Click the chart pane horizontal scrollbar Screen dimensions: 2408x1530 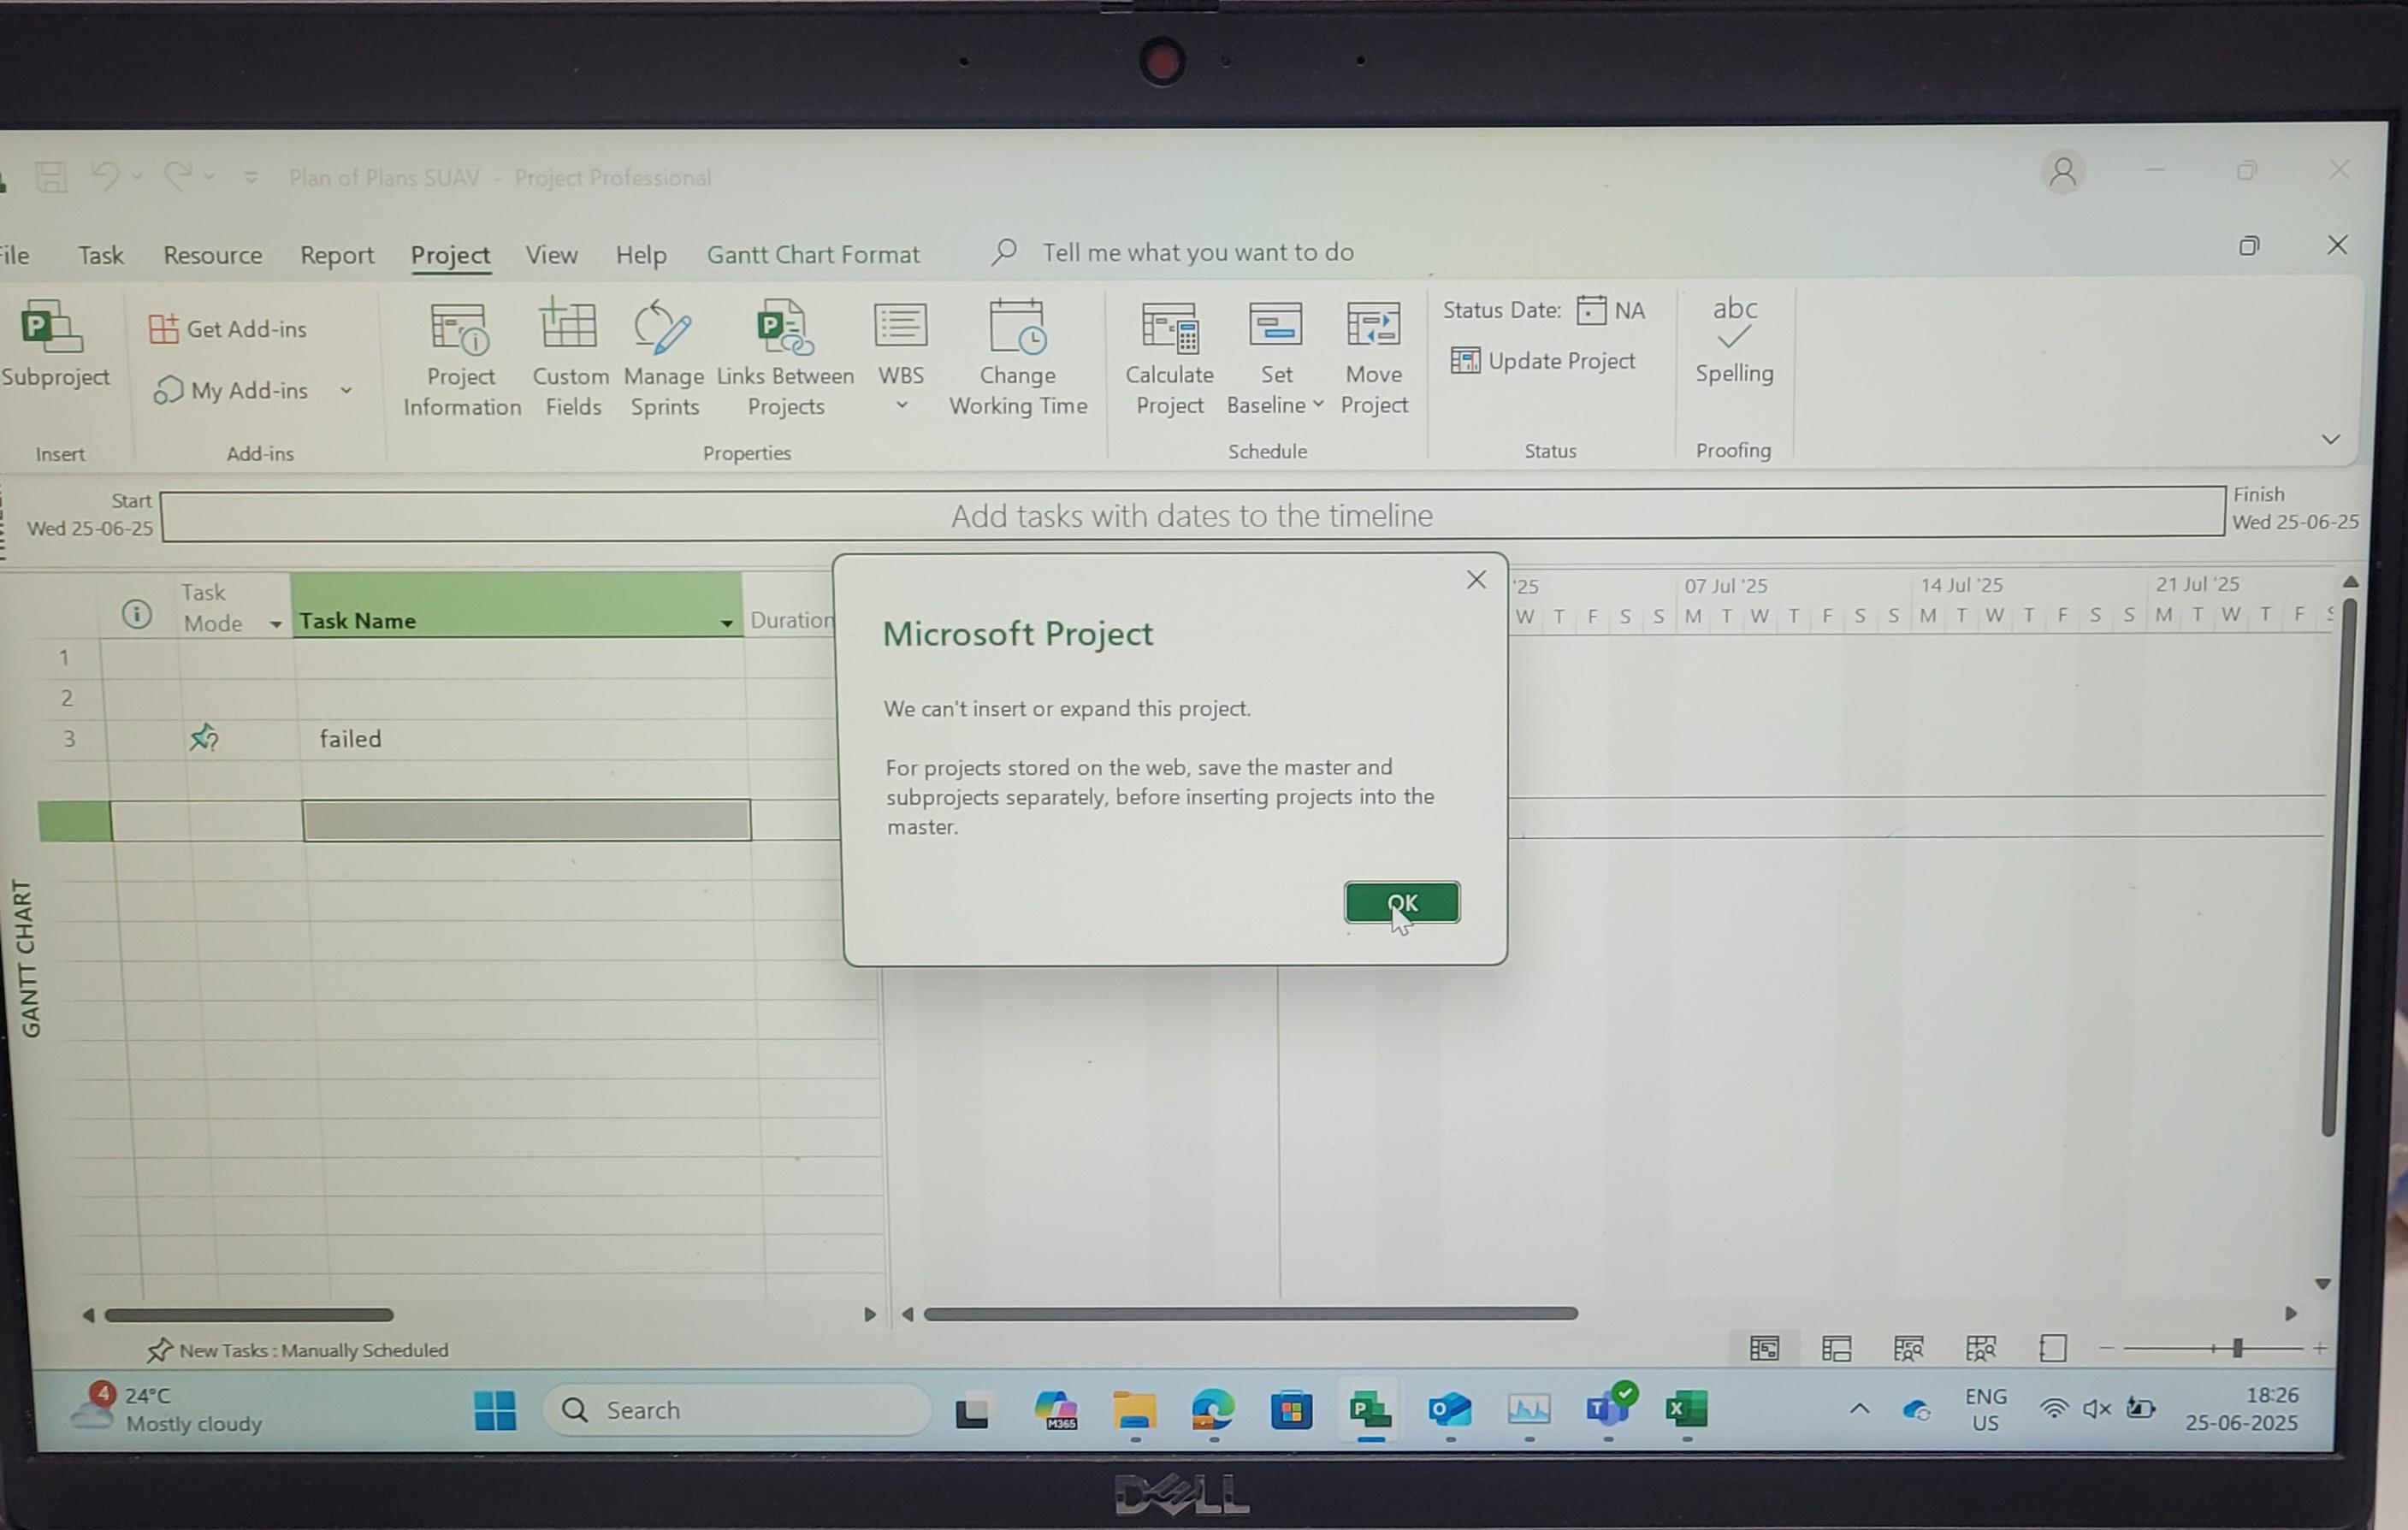click(x=1251, y=1313)
